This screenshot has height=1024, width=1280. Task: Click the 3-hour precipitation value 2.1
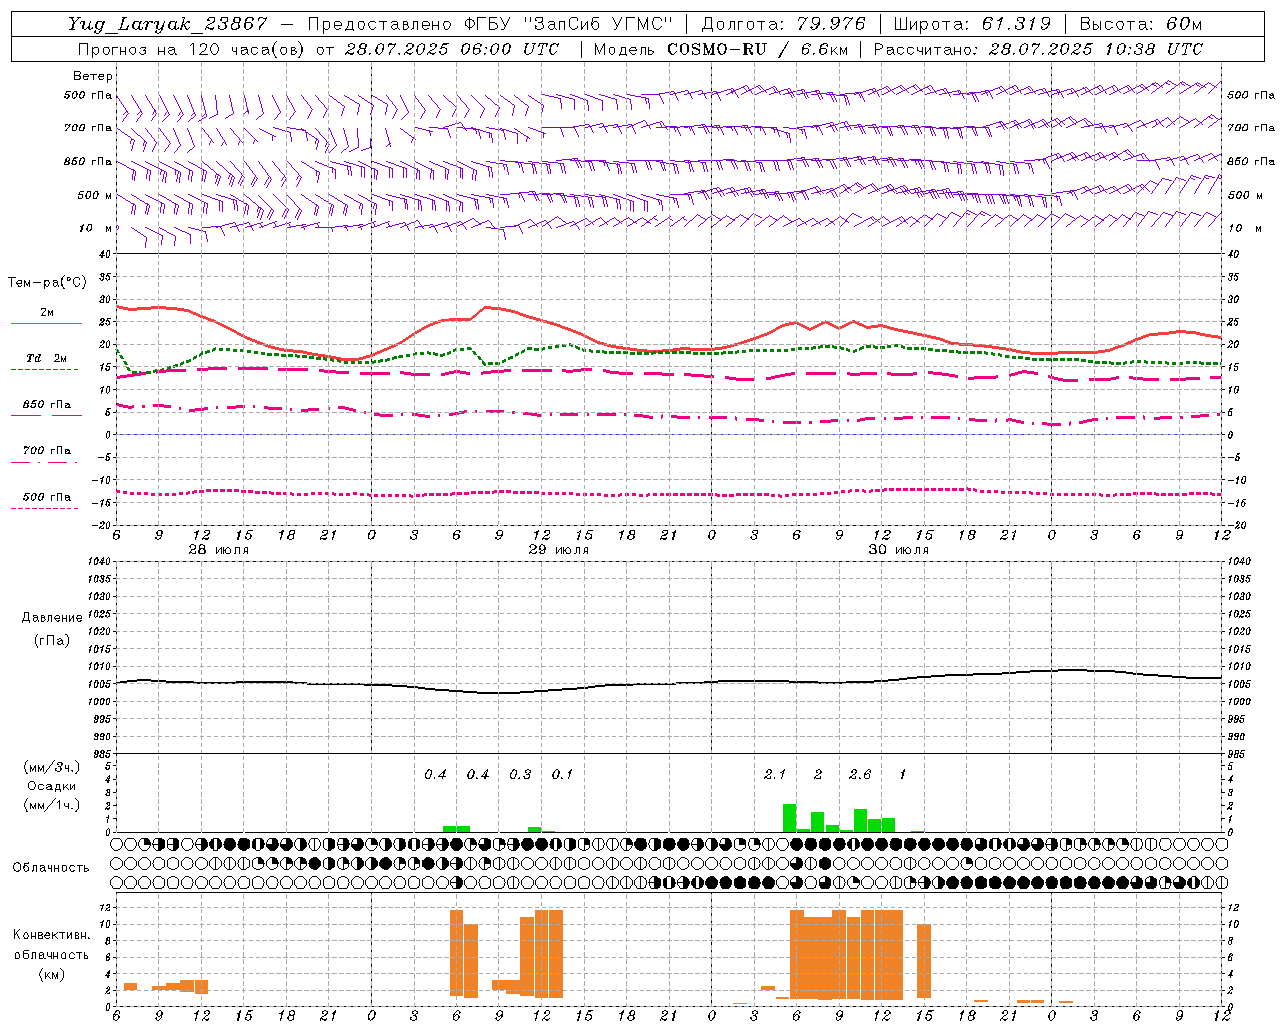tap(775, 774)
